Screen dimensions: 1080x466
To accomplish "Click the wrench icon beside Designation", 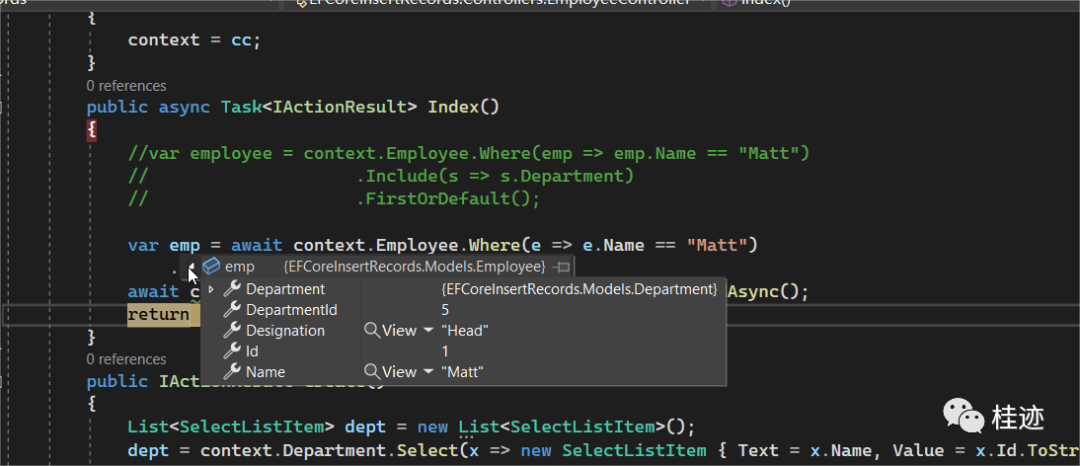I will [x=233, y=331].
